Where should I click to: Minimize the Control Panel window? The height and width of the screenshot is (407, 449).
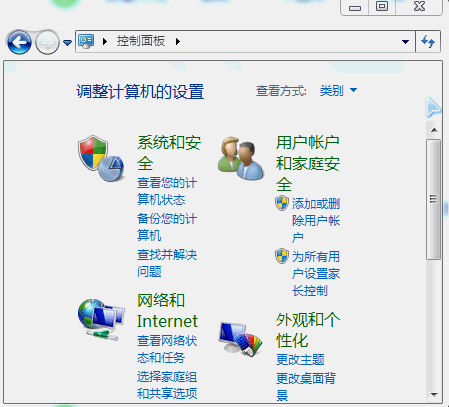(x=355, y=7)
